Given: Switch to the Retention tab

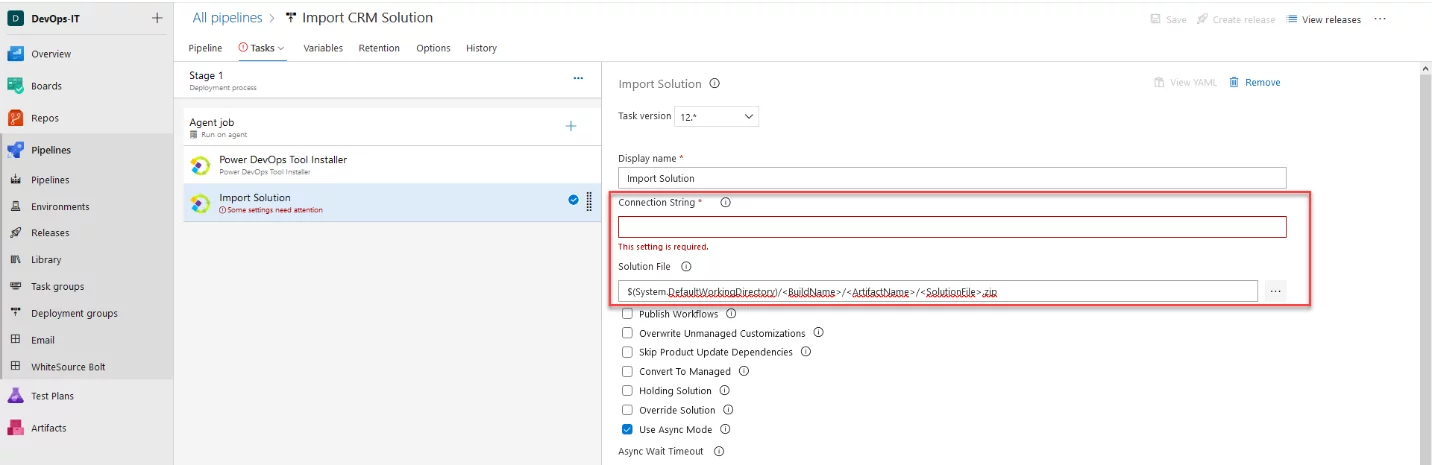Looking at the screenshot, I should point(379,48).
